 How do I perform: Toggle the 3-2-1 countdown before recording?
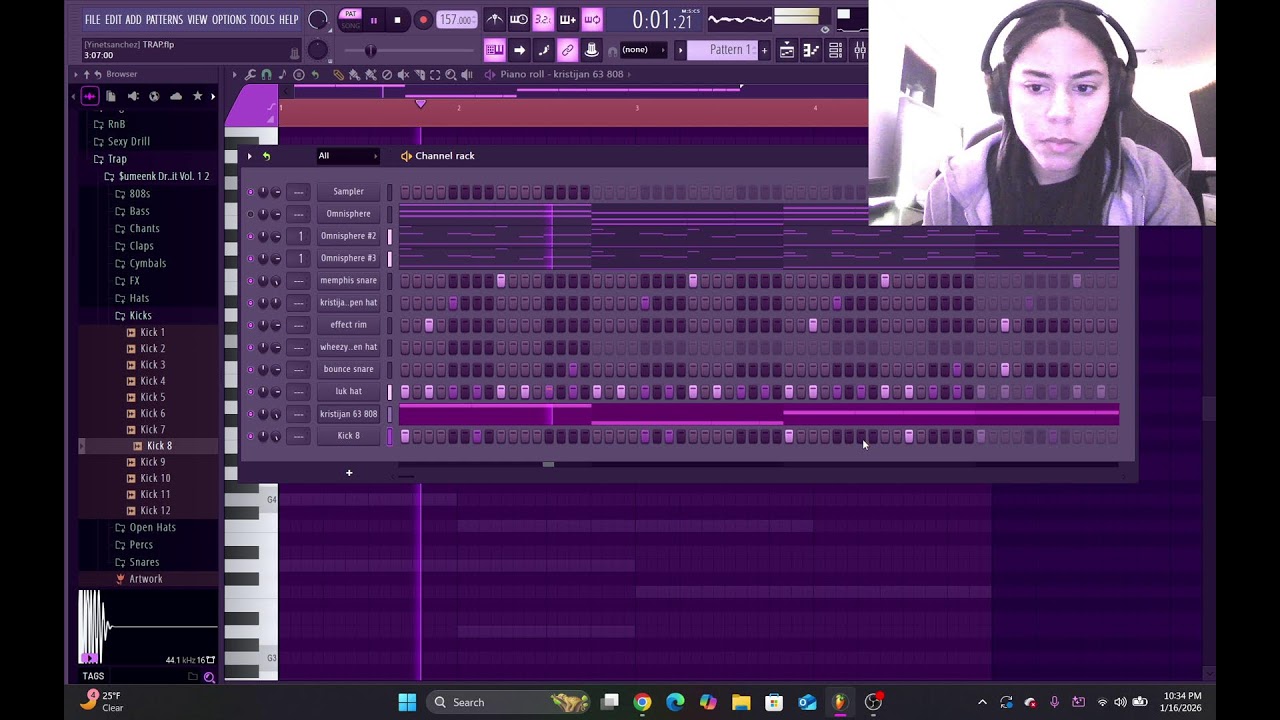[543, 20]
